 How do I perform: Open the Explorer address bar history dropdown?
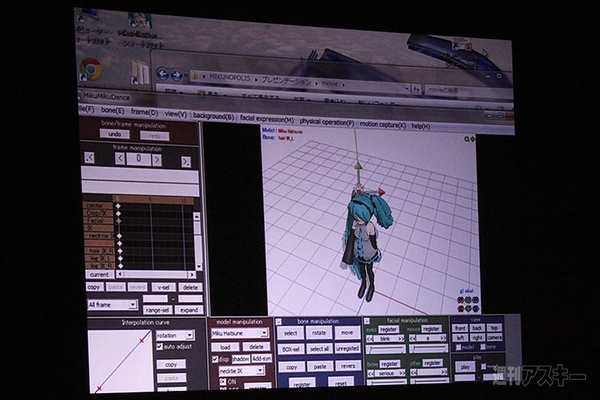point(406,89)
